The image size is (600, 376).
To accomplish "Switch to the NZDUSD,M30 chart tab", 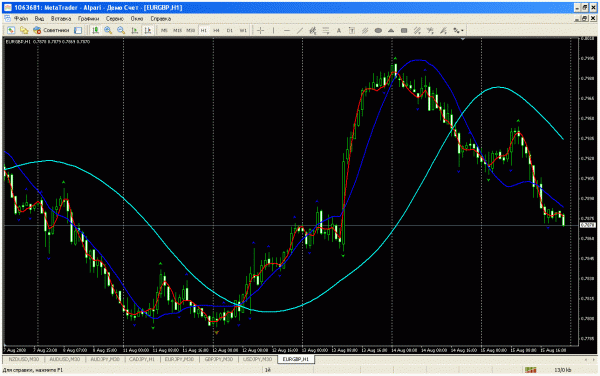I will 24,359.
